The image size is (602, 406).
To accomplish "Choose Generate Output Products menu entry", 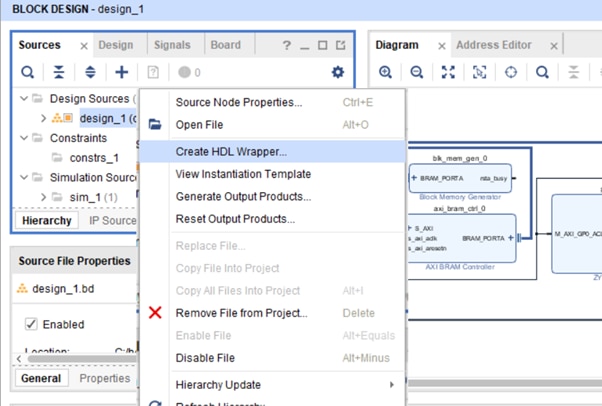I will click(x=272, y=196).
